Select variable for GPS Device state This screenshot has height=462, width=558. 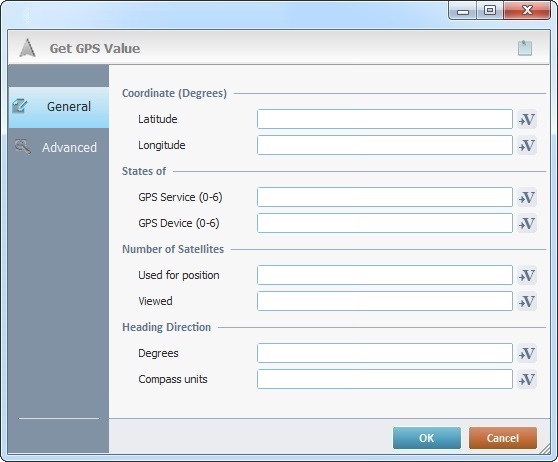pos(527,223)
